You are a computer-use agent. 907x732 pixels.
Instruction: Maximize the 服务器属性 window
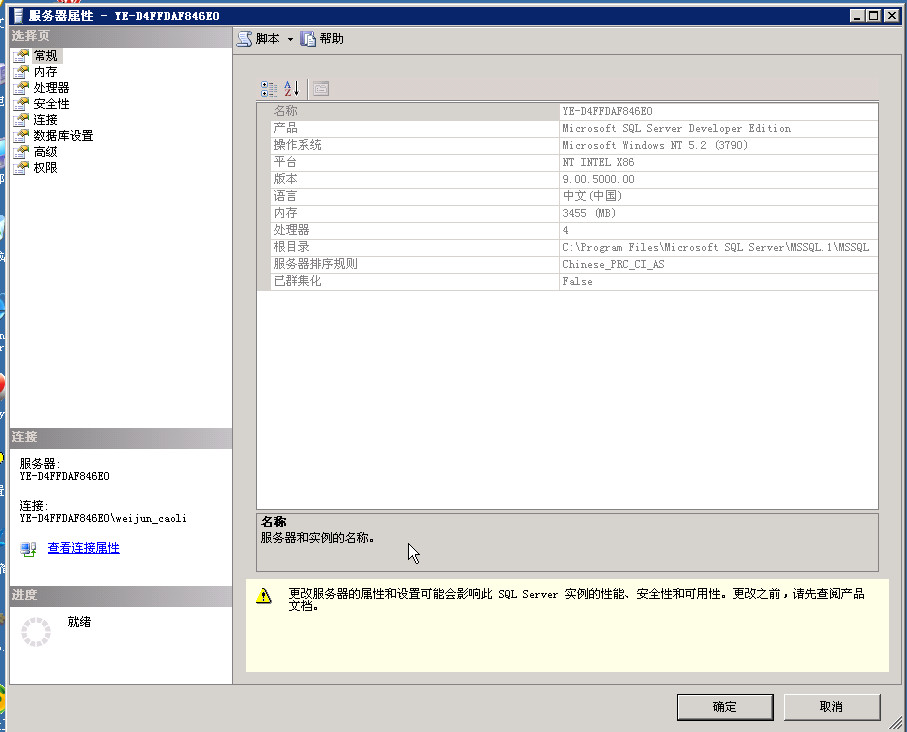874,16
